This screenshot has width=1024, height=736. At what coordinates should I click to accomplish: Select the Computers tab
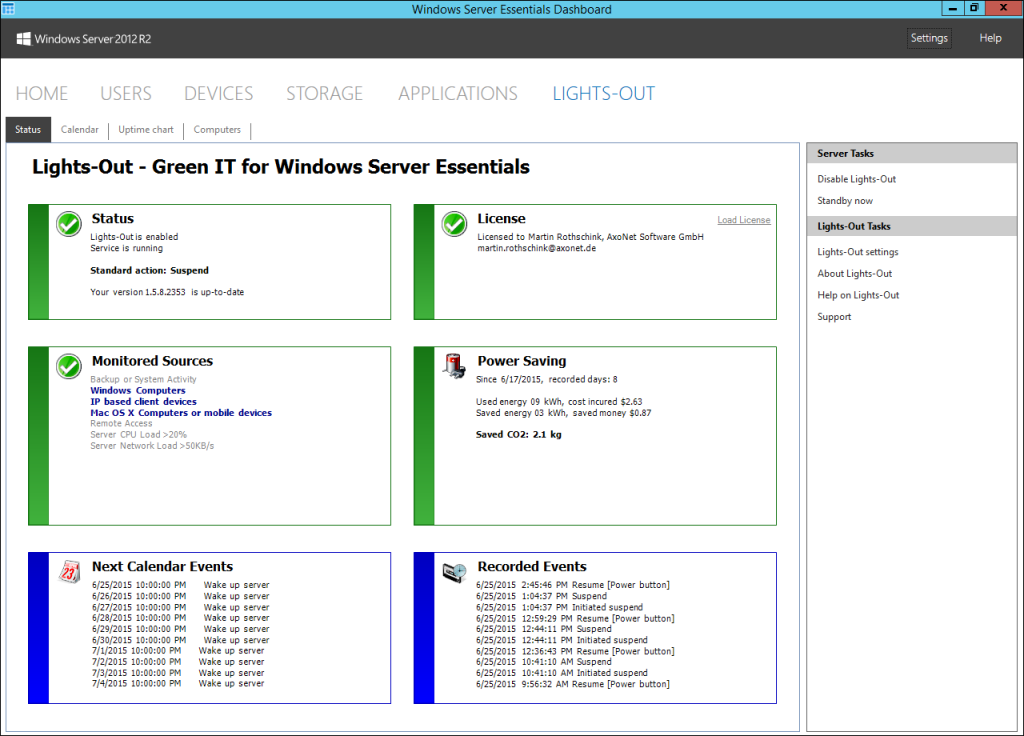[x=216, y=129]
